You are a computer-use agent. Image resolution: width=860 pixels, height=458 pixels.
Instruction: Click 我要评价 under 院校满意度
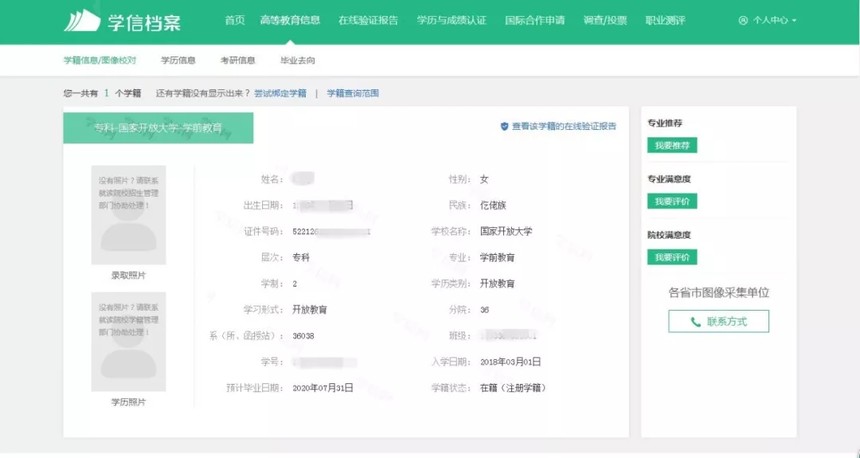(672, 257)
